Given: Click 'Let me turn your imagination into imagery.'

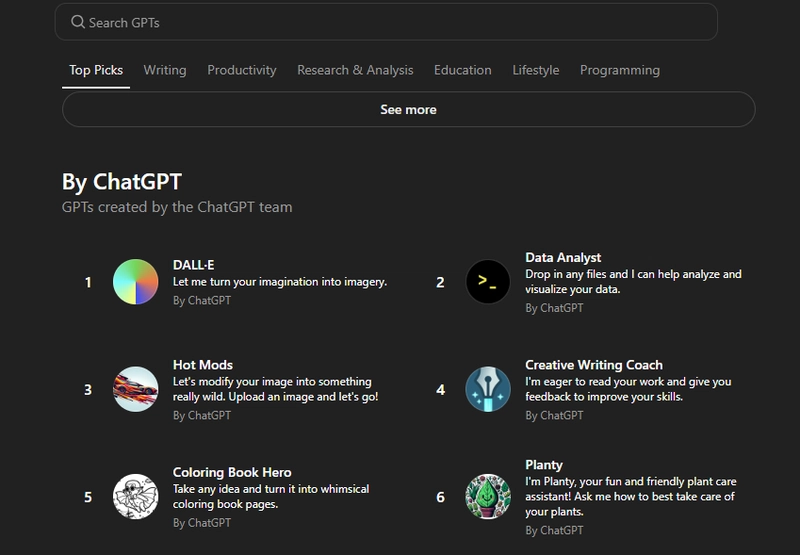Looking at the screenshot, I should [280, 282].
